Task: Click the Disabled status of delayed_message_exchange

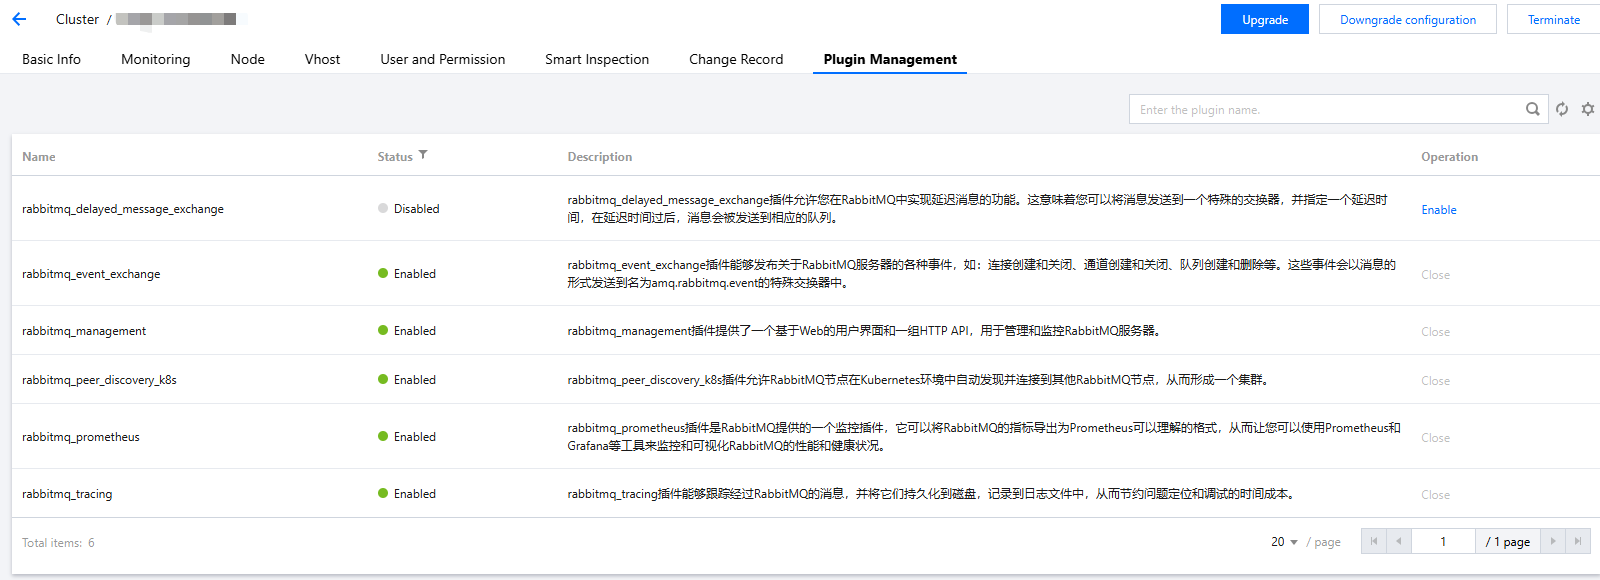Action: [x=409, y=209]
